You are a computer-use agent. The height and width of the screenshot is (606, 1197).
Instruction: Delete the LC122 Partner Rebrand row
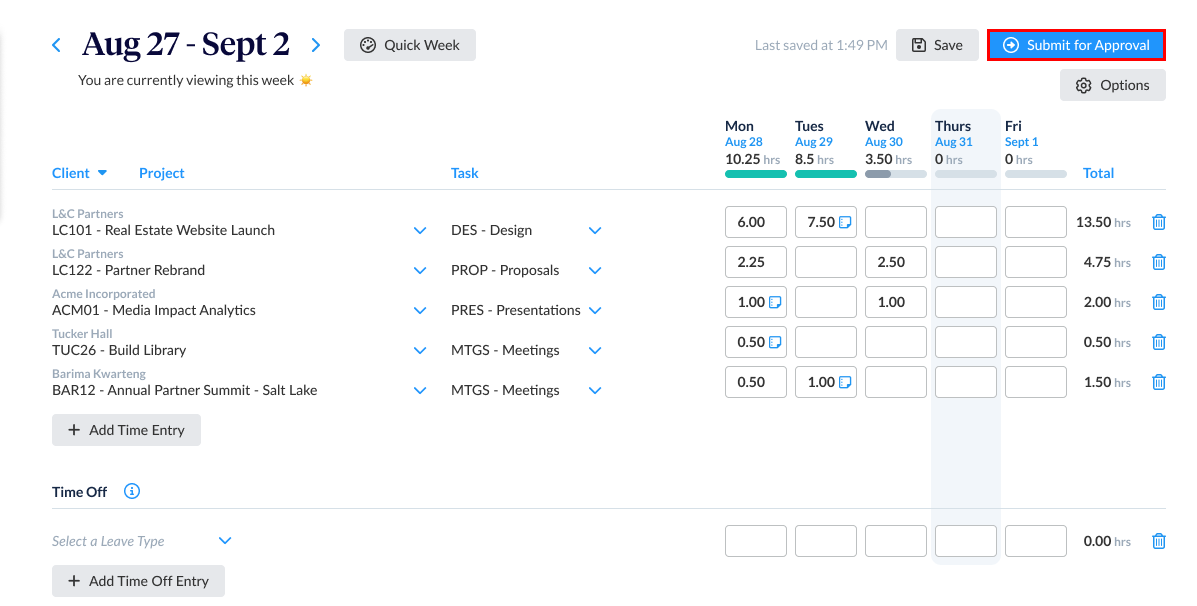[x=1159, y=262]
